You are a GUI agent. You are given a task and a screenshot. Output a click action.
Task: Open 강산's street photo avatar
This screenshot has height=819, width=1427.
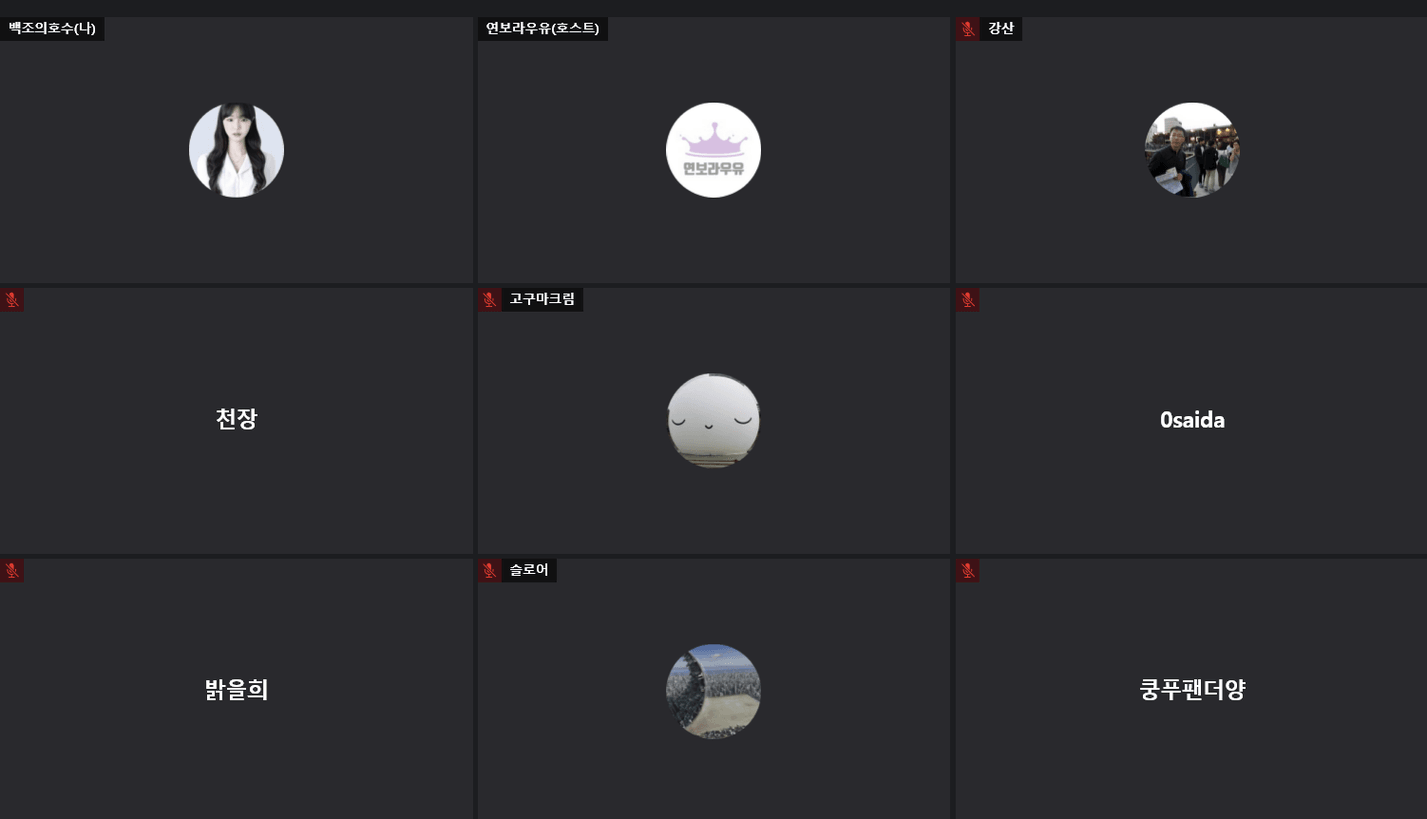point(1191,150)
